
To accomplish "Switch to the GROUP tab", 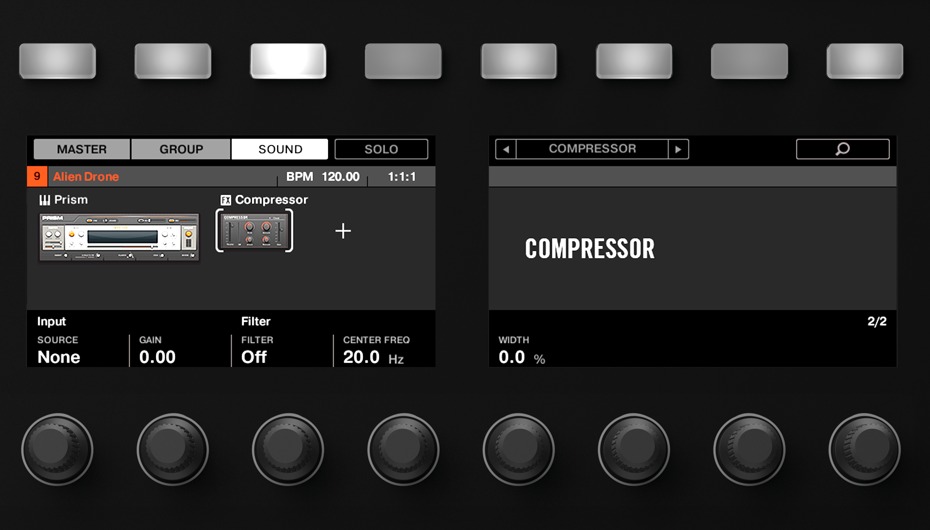I will click(x=181, y=149).
